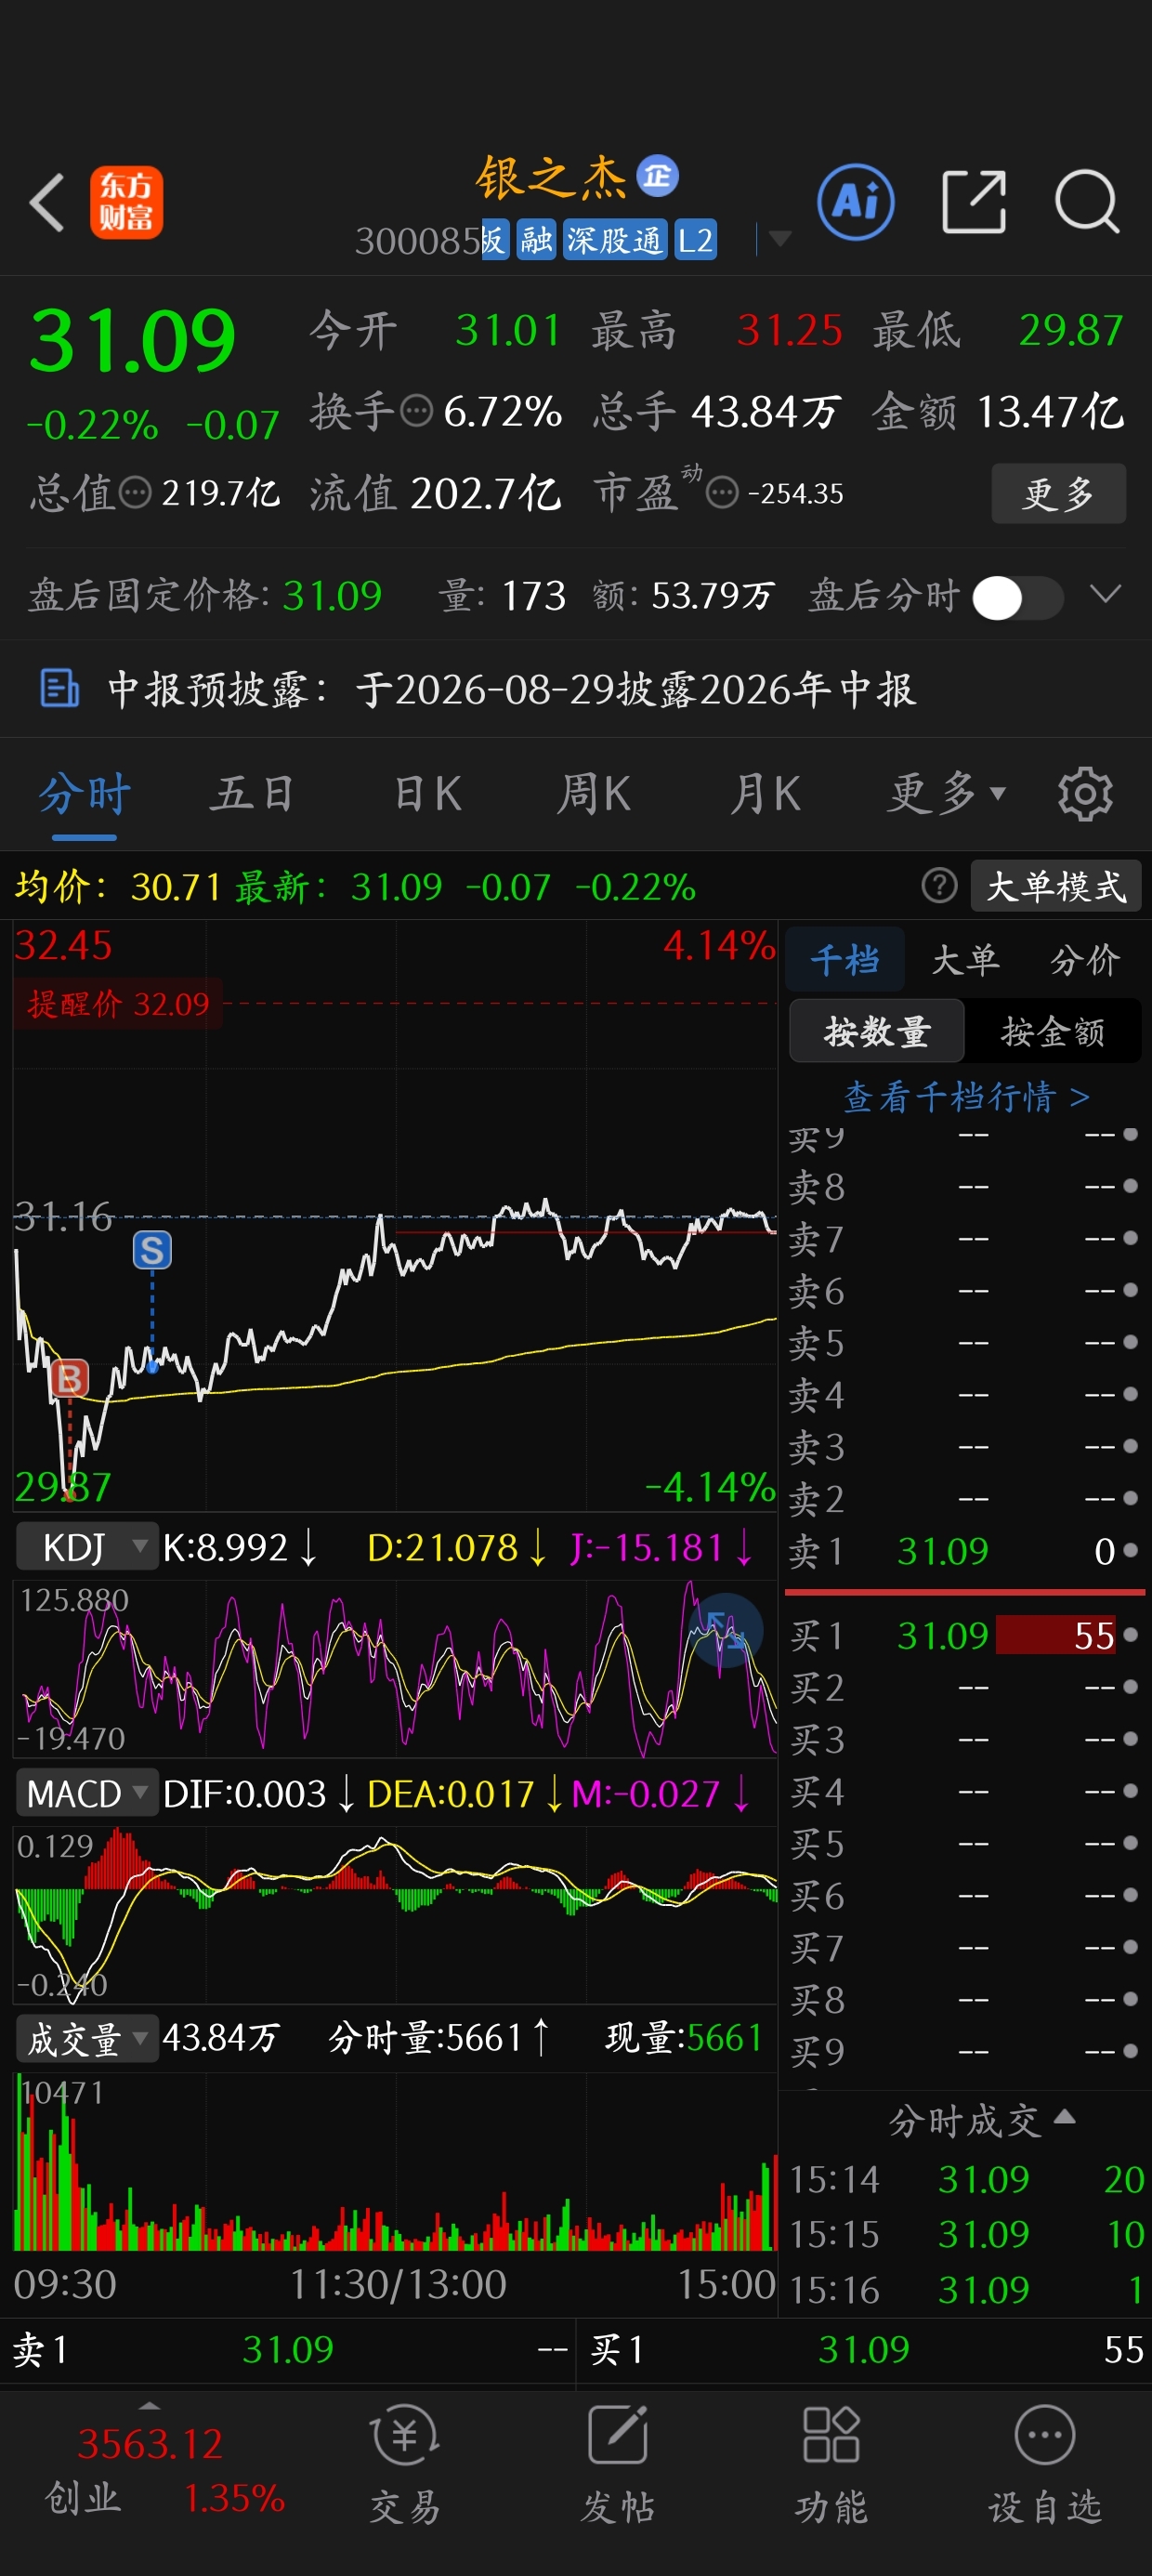This screenshot has width=1152, height=2576.
Task: Tap the info icon beside 换手
Action: 416,411
